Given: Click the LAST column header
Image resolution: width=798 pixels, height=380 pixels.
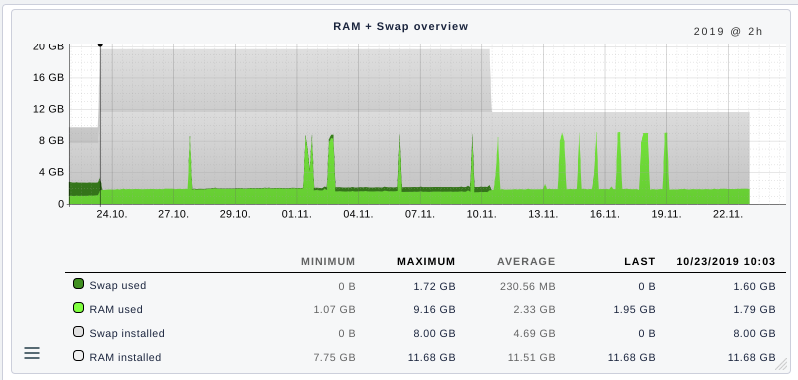Looking at the screenshot, I should [x=640, y=261].
